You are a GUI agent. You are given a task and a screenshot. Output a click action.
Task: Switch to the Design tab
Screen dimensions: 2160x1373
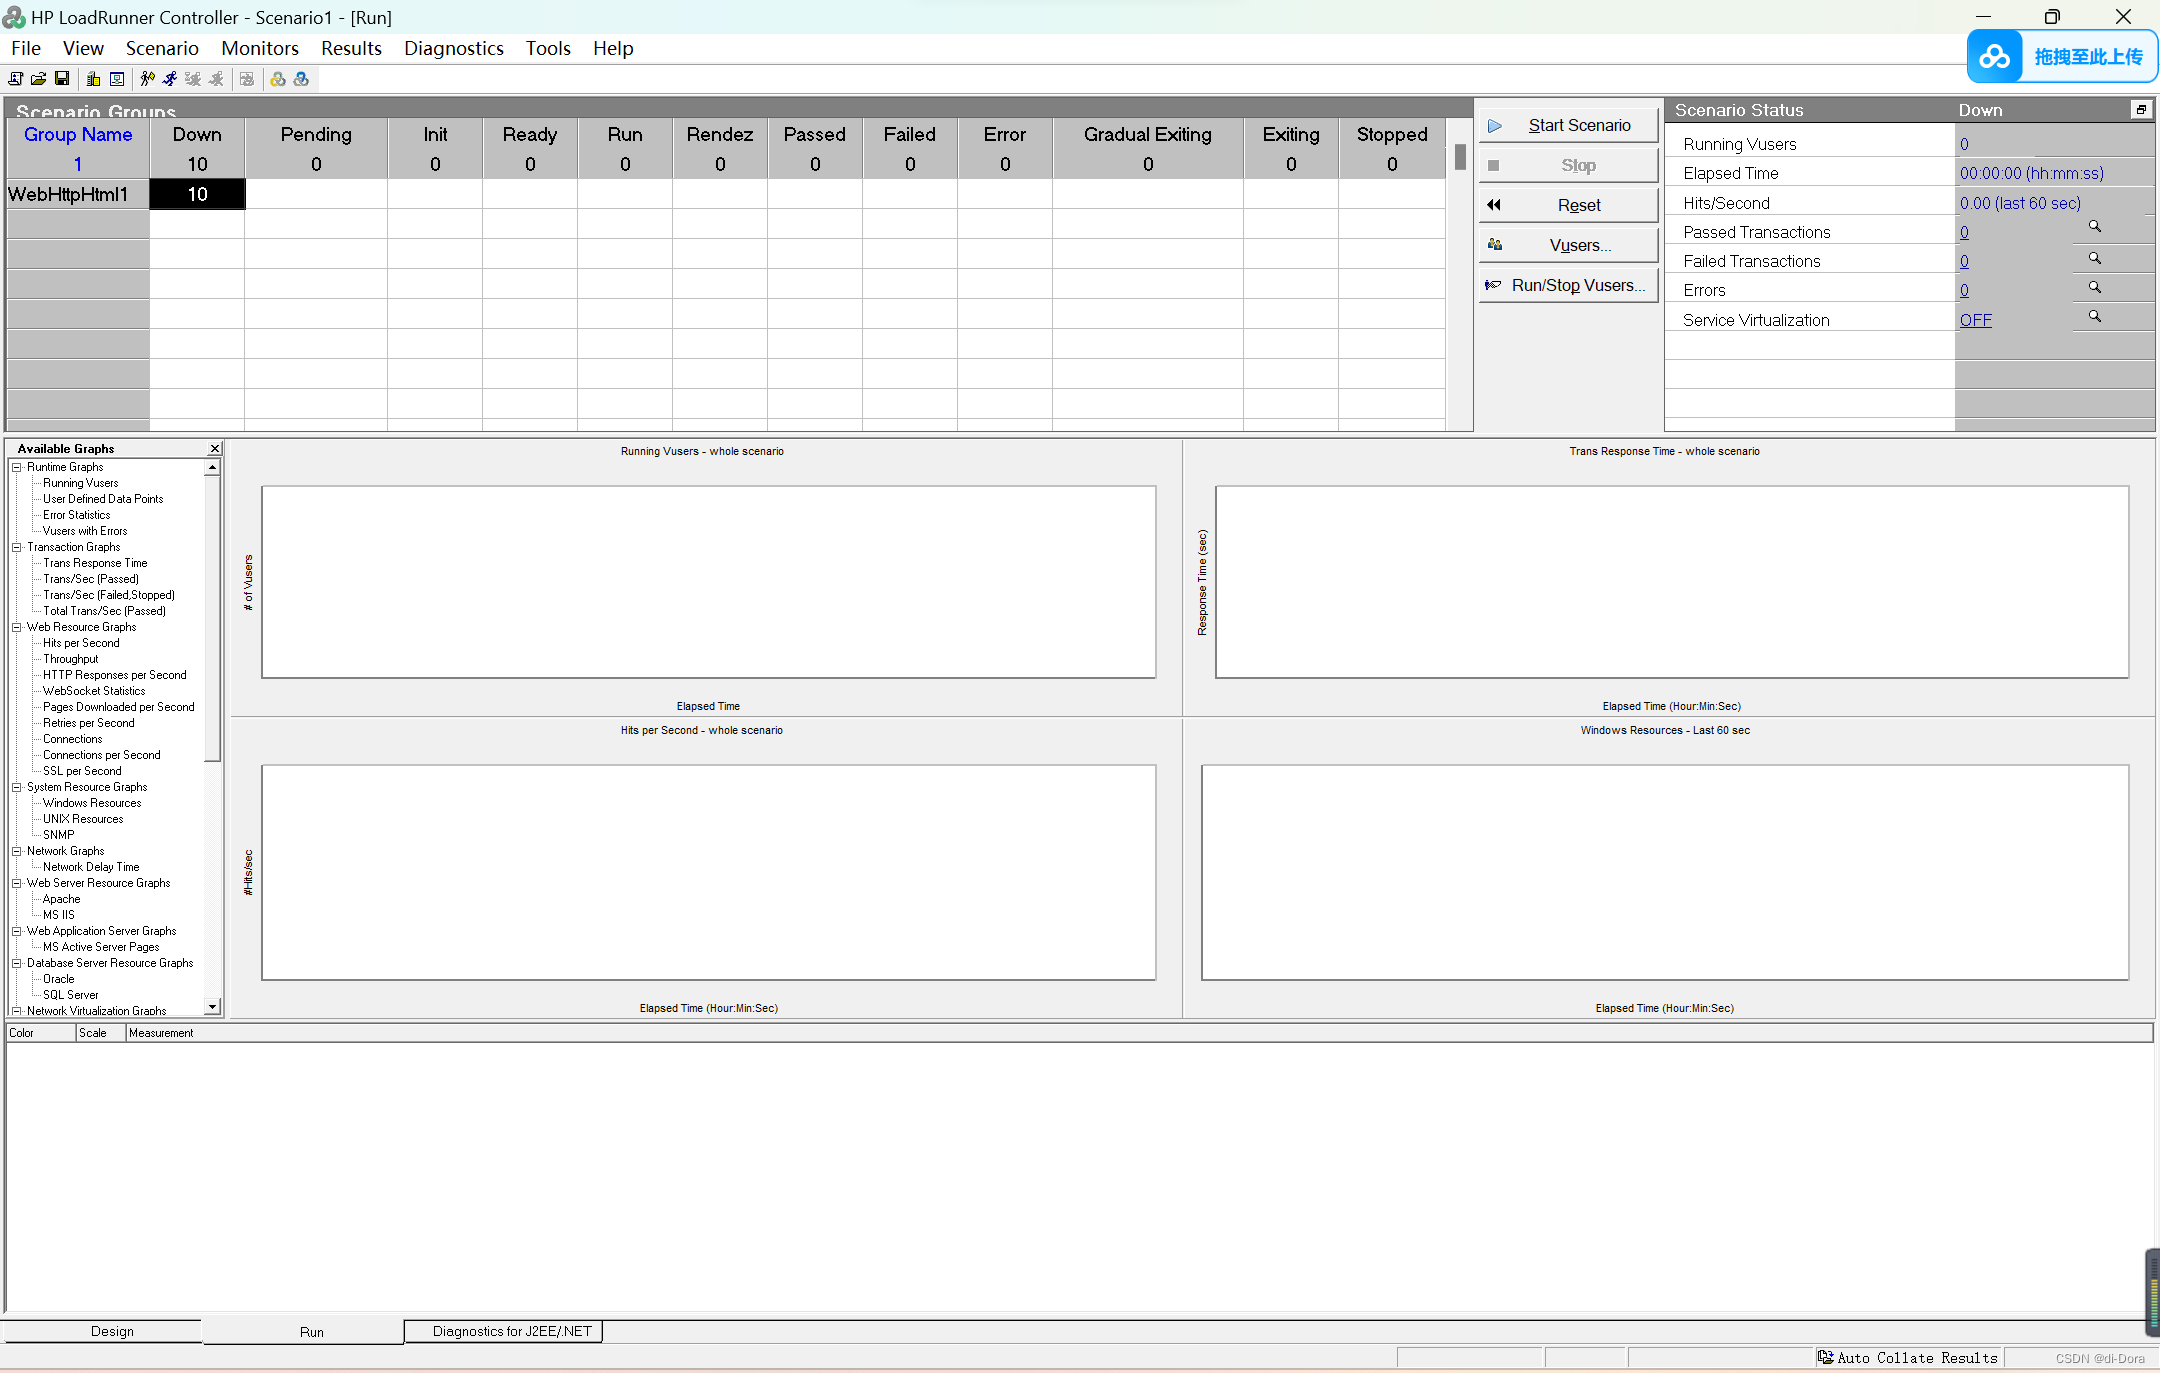(x=112, y=1331)
